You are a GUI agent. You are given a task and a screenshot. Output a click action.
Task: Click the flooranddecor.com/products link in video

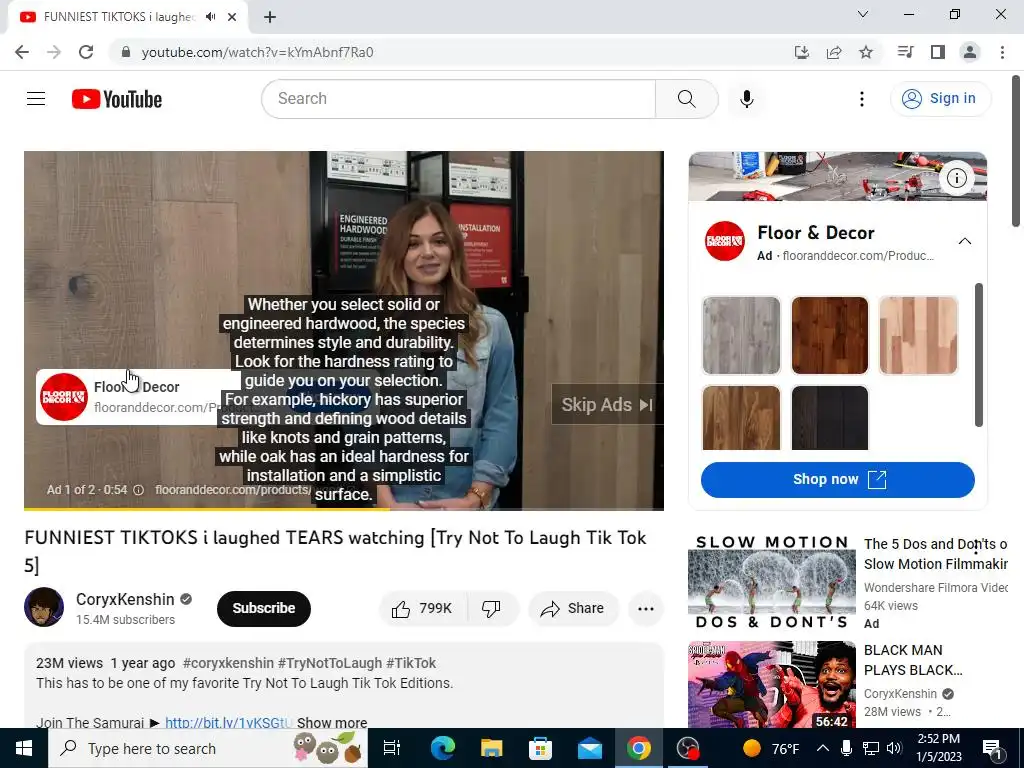pos(232,490)
